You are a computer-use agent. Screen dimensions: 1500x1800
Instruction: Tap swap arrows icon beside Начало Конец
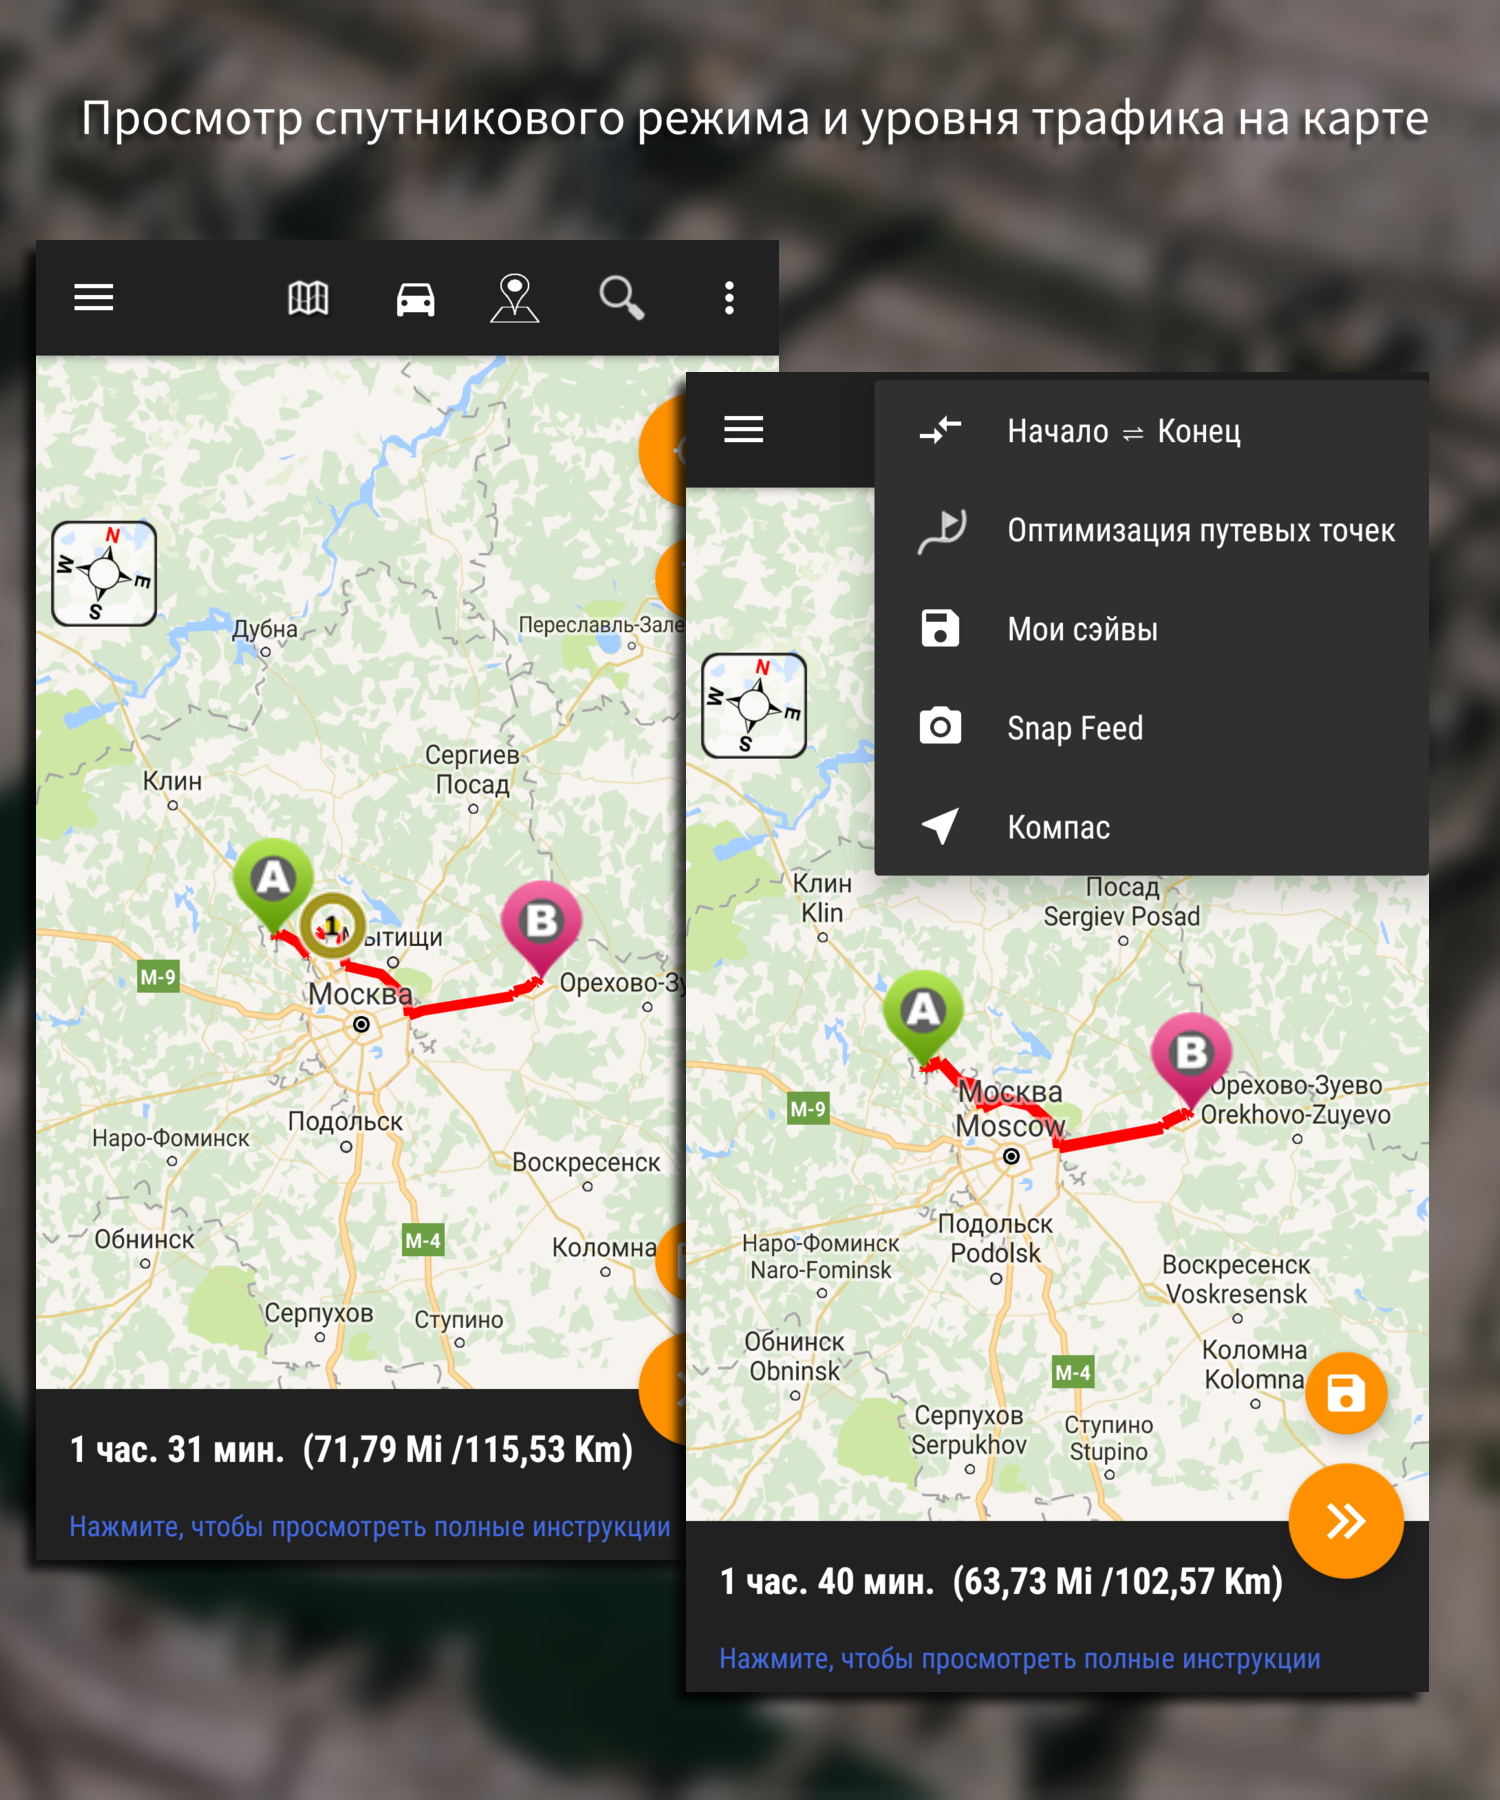click(940, 431)
